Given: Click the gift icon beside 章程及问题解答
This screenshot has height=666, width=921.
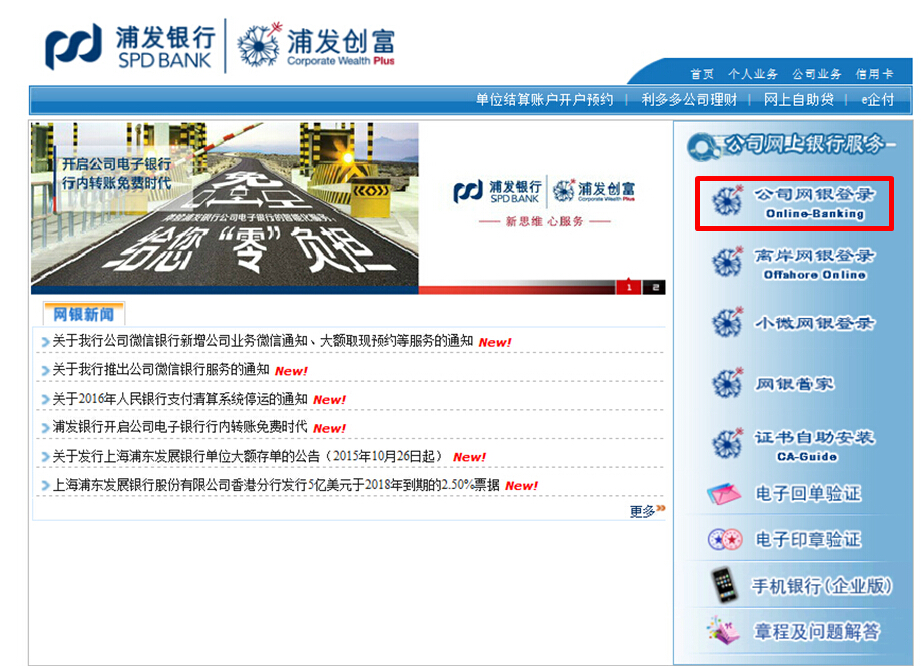Looking at the screenshot, I should point(724,631).
